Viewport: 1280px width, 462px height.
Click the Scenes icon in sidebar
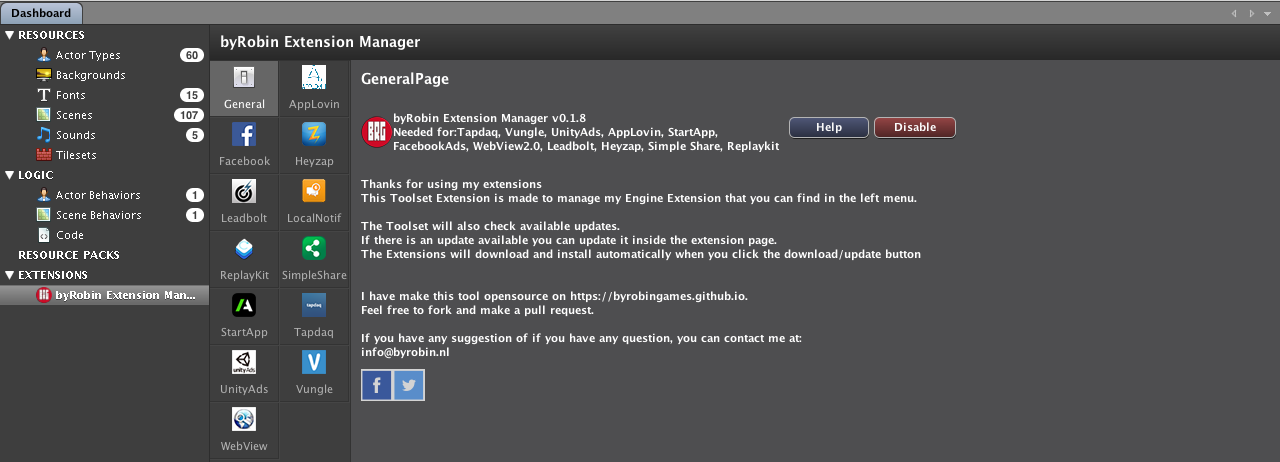click(x=44, y=115)
